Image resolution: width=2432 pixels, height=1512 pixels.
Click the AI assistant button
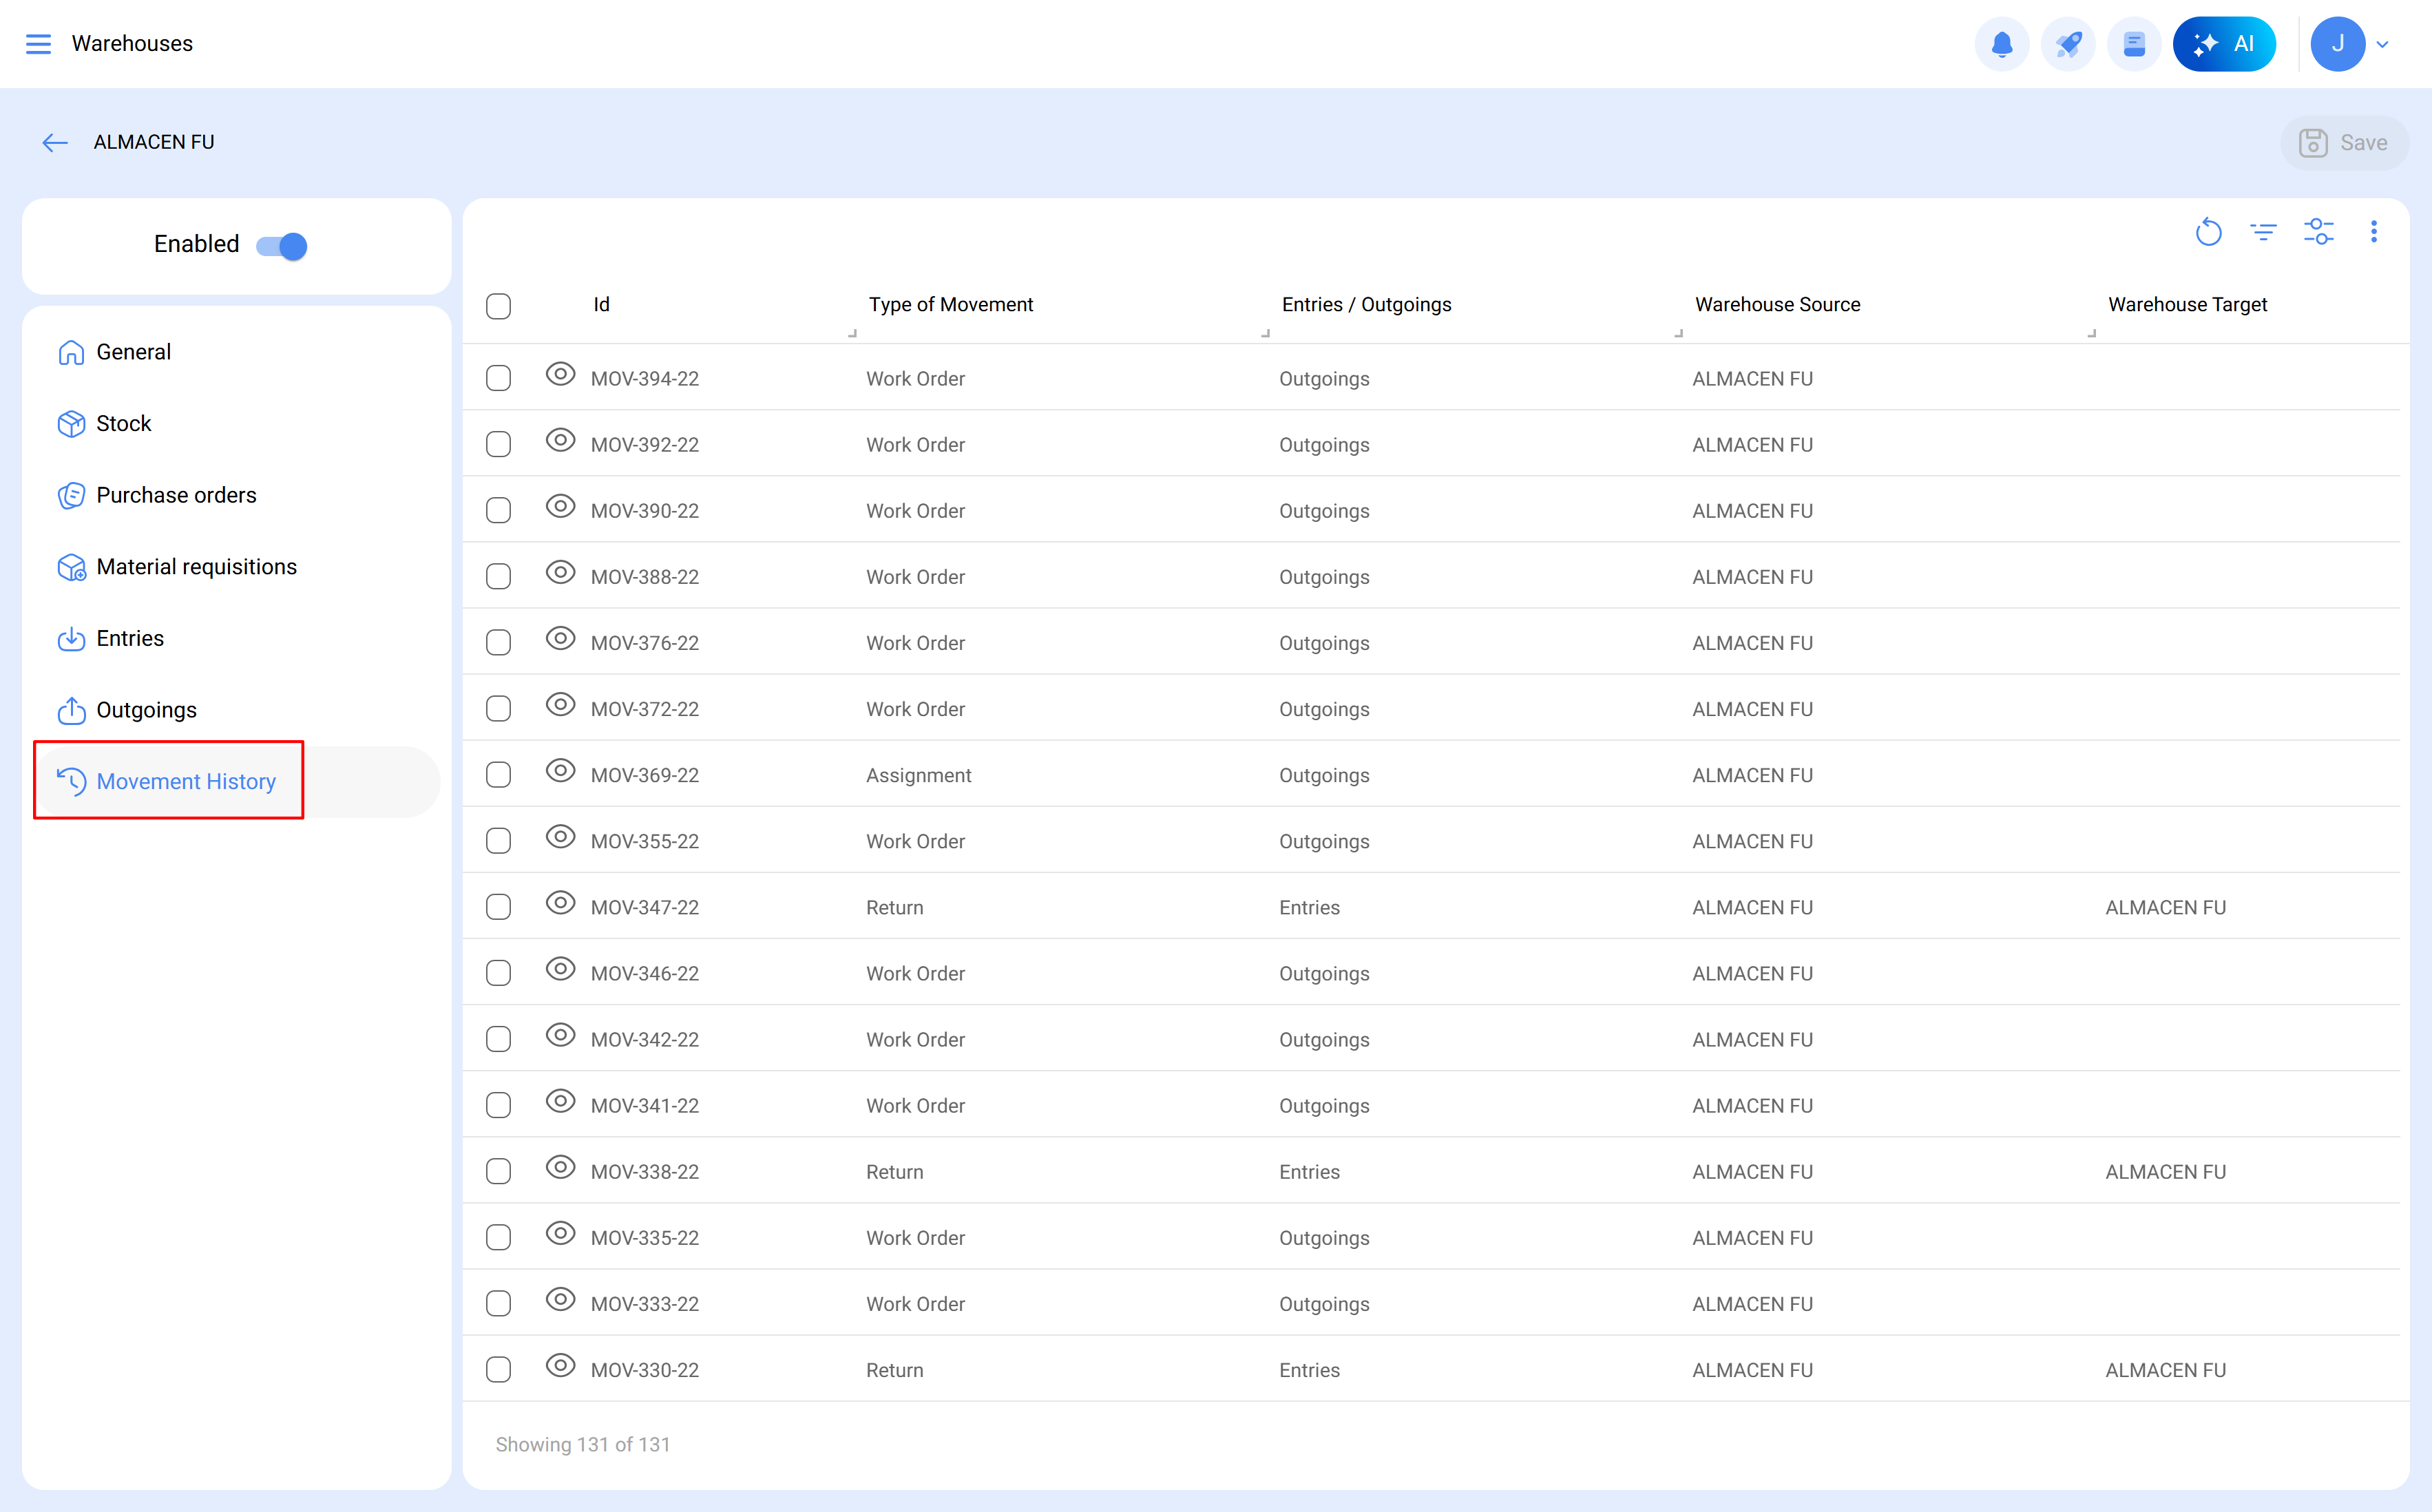2224,44
